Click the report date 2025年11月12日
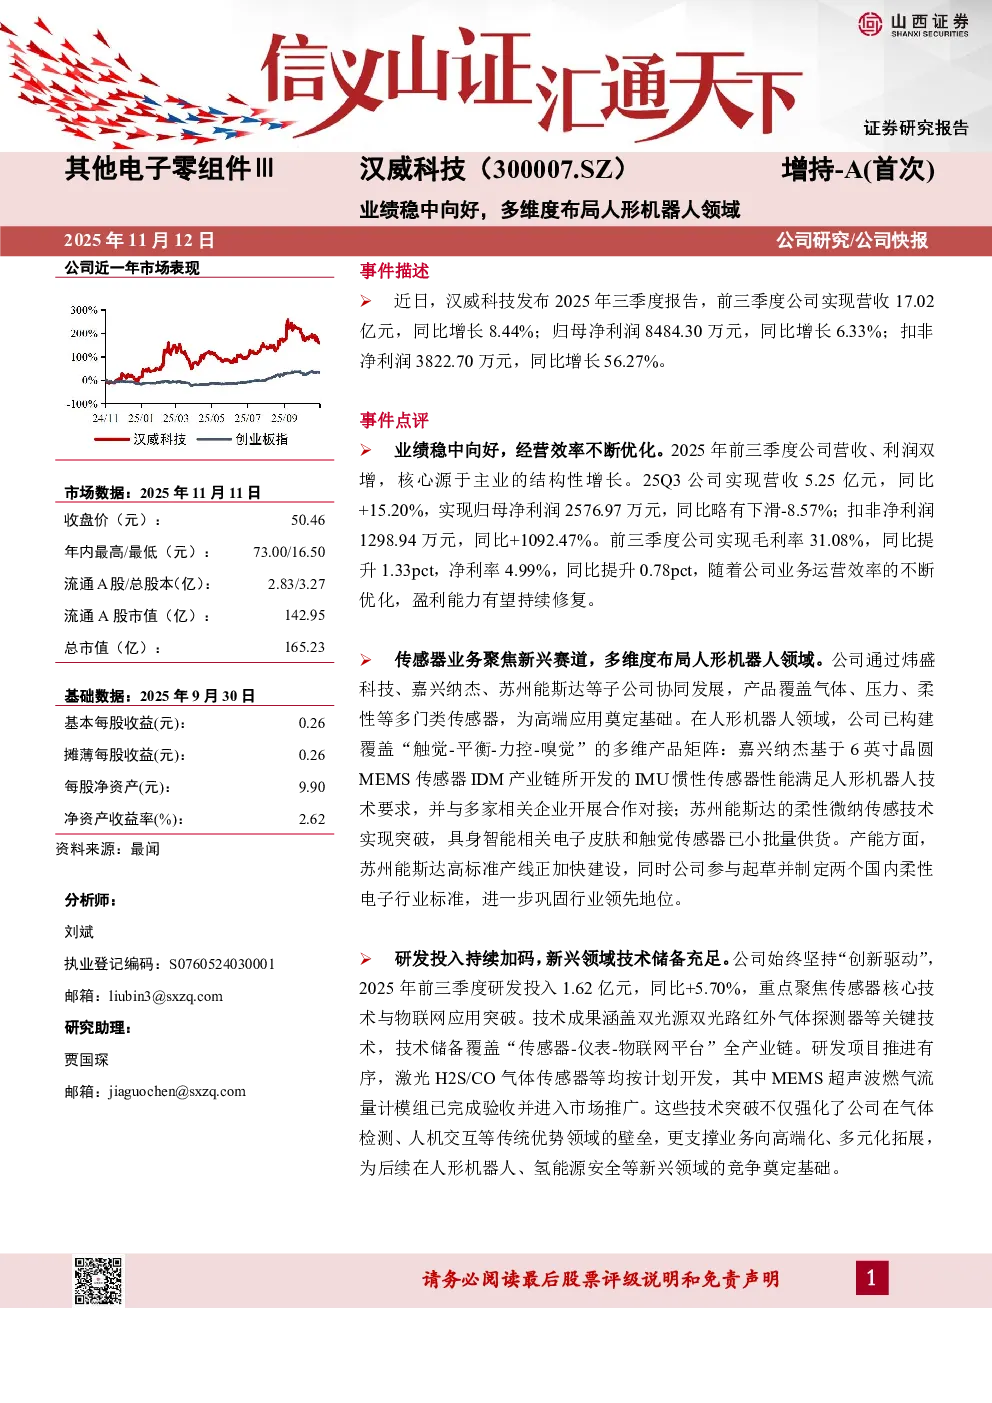The image size is (992, 1403). click(139, 240)
